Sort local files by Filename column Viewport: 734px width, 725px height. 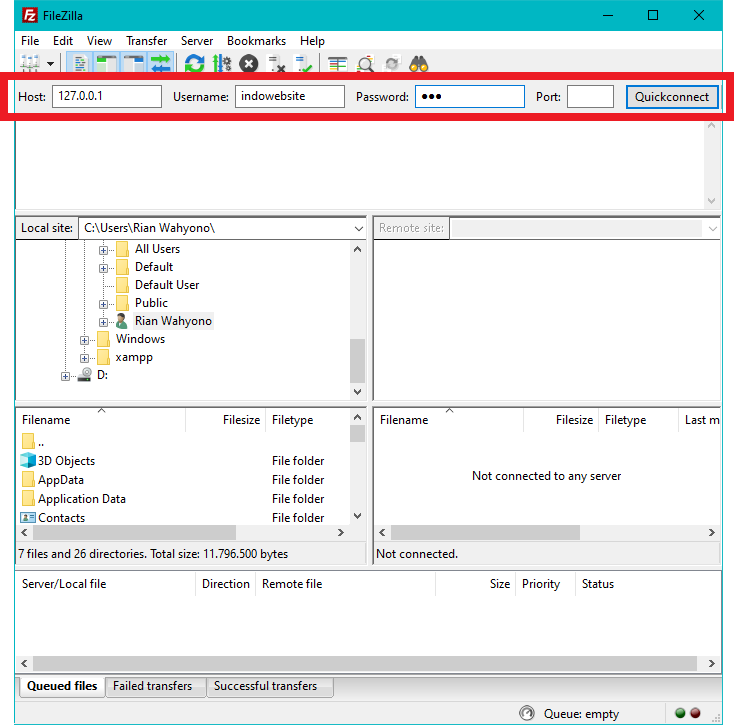(101, 420)
